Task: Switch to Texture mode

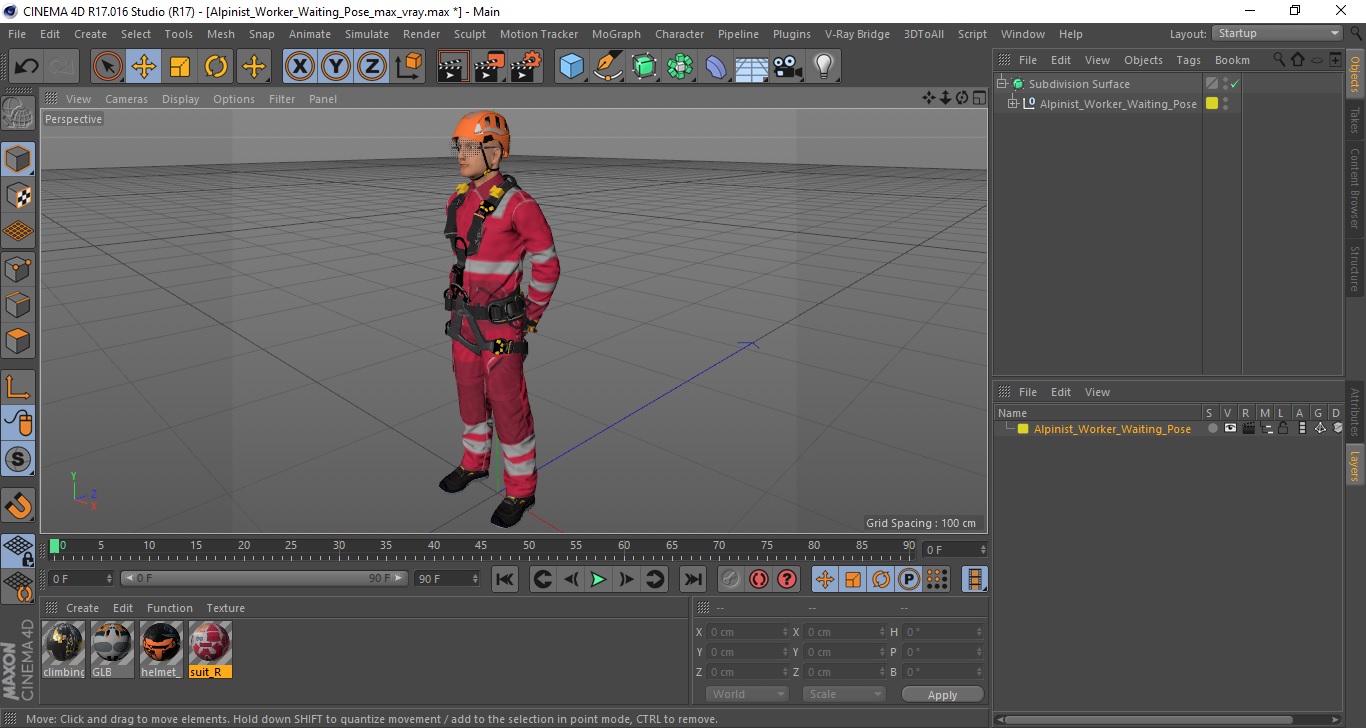Action: [x=18, y=195]
